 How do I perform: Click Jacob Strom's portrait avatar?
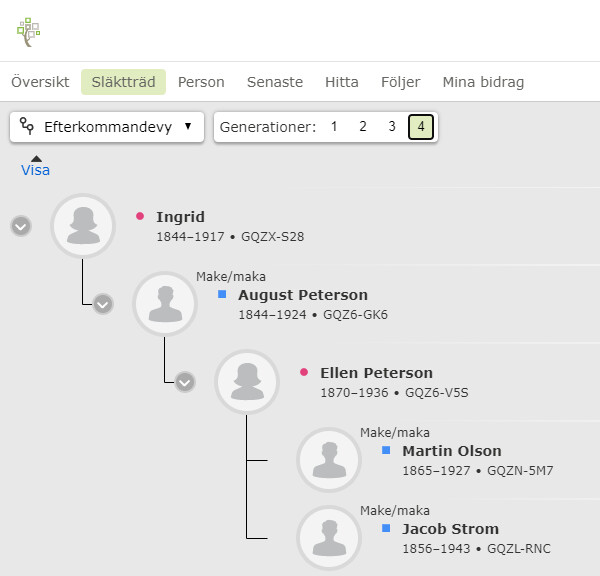click(329, 538)
